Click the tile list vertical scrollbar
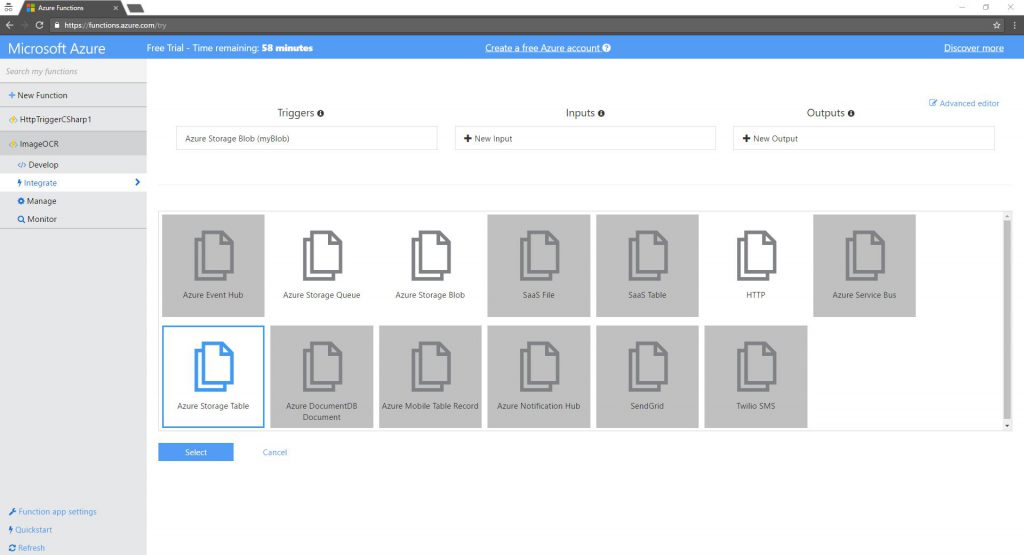1024x555 pixels. pyautogui.click(x=1007, y=320)
